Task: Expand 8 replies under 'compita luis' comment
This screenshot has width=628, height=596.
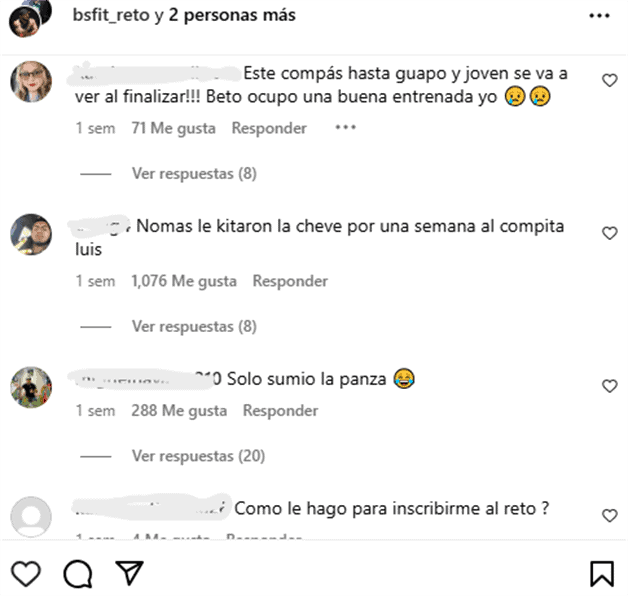Action: (x=194, y=326)
